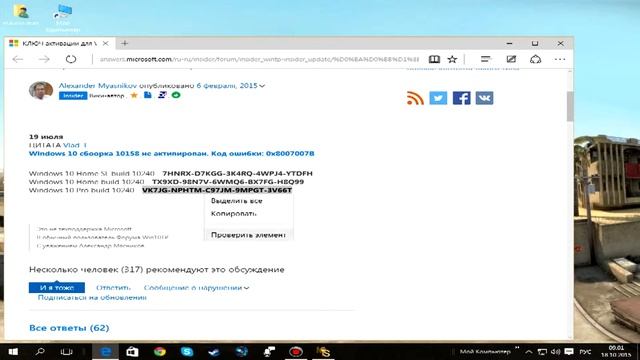
Task: Open Alexander Myasnikov's avatar picture
Action: tap(41, 90)
